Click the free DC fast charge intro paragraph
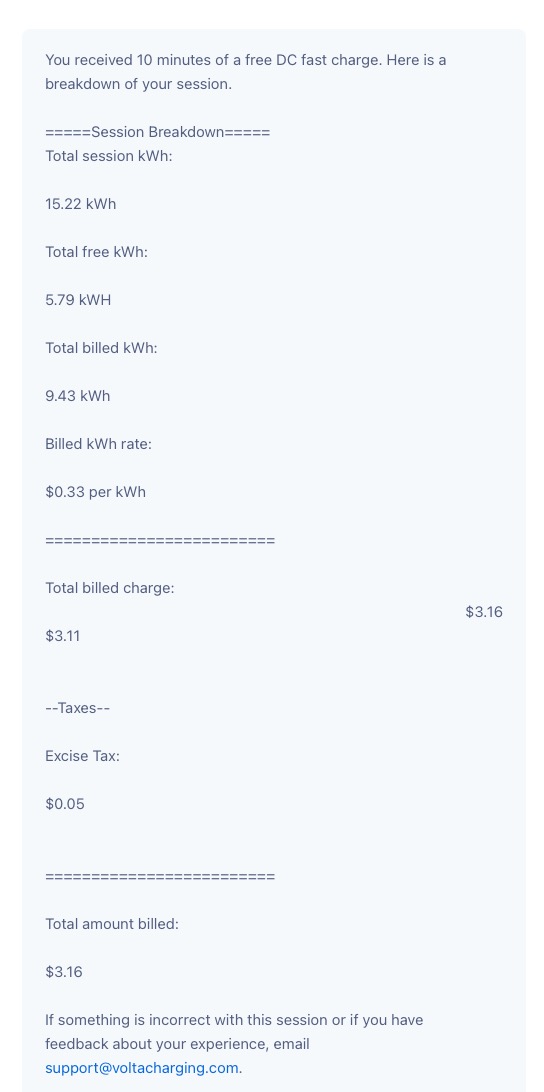This screenshot has width=544, height=1092. tap(246, 72)
